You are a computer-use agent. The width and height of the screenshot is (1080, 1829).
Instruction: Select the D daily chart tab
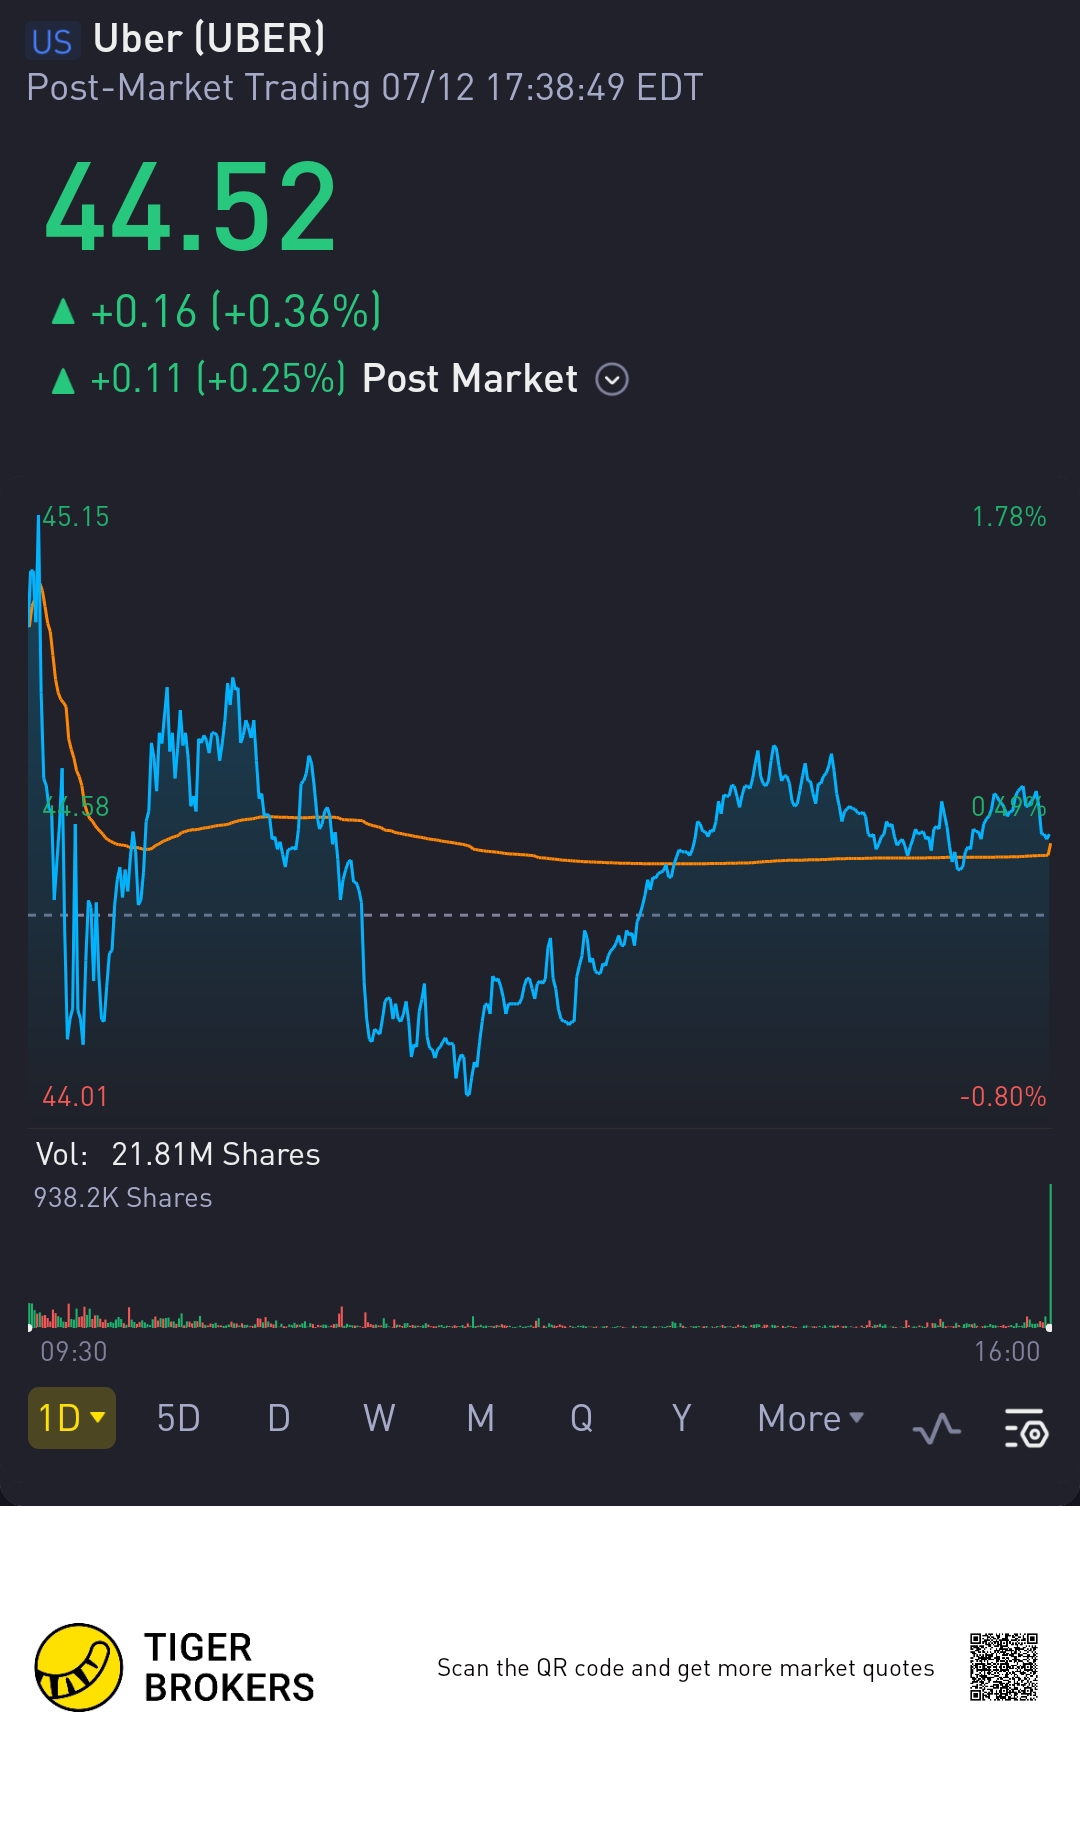click(279, 1418)
